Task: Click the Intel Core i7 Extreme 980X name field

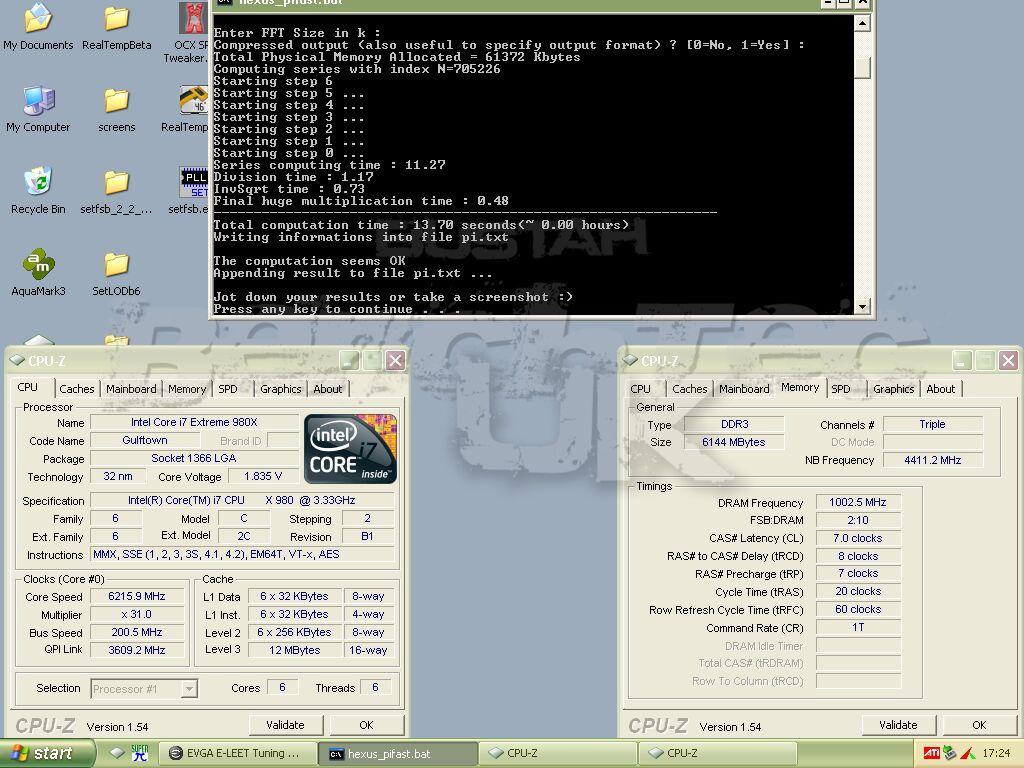Action: coord(194,422)
